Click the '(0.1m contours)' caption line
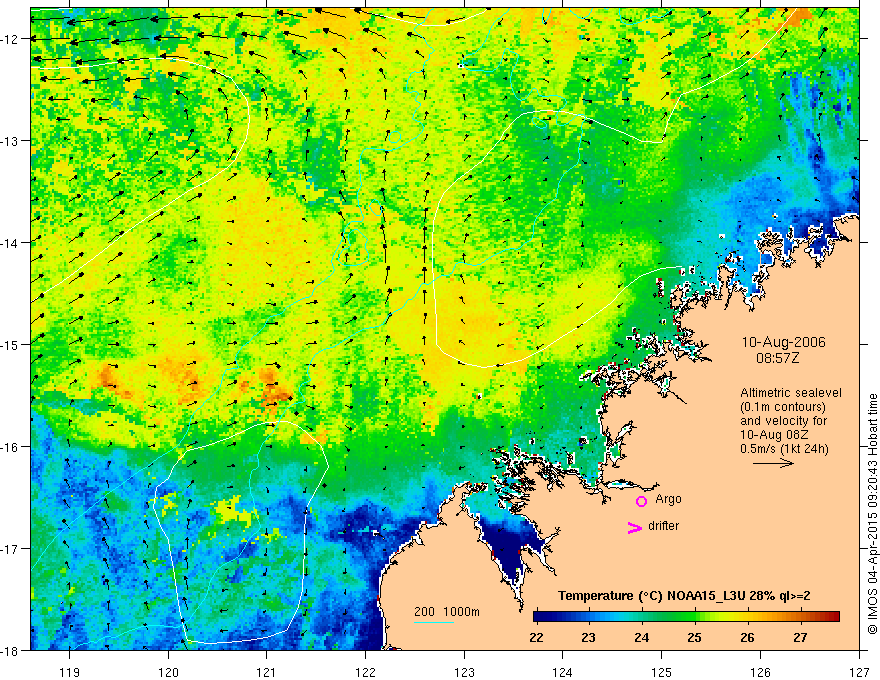Viewport: 880px width, 680px height. (782, 407)
